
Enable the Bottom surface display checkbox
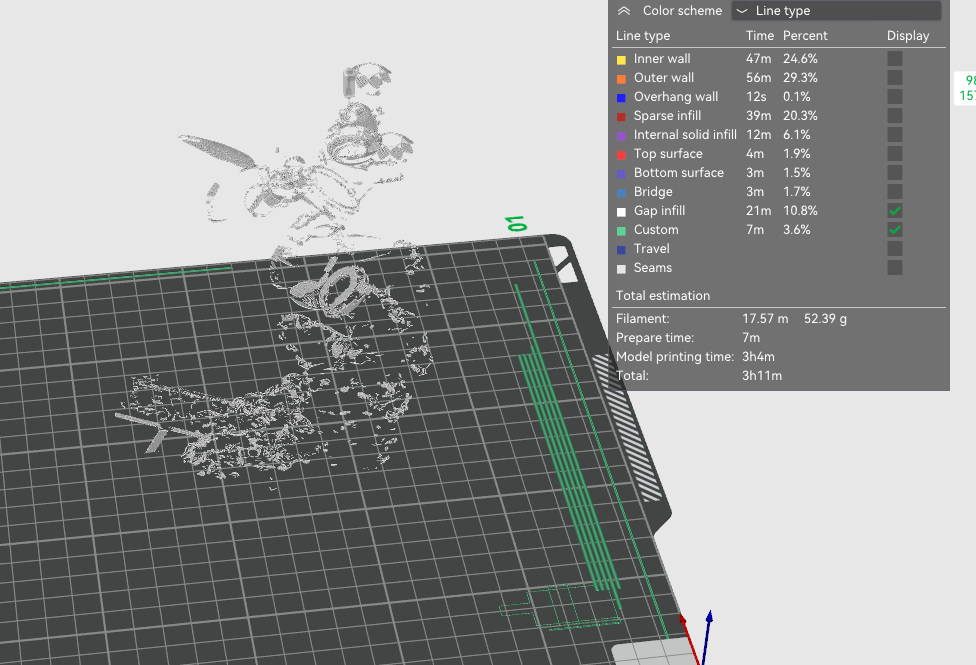pyautogui.click(x=894, y=172)
